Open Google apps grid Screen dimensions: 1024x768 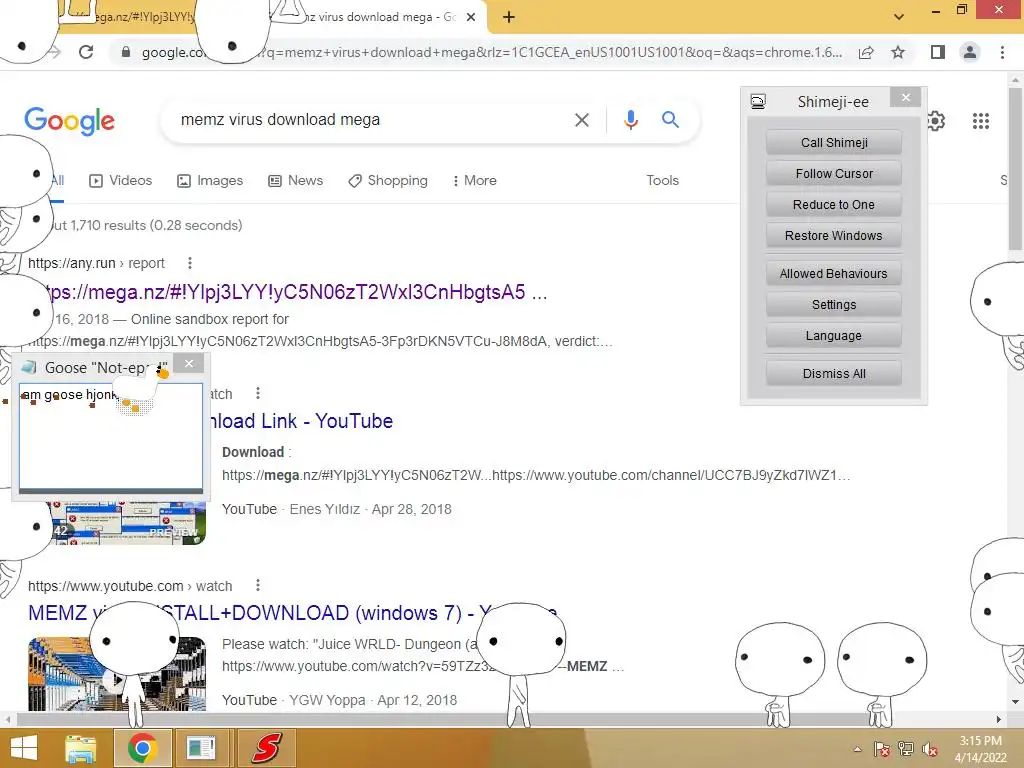(980, 121)
